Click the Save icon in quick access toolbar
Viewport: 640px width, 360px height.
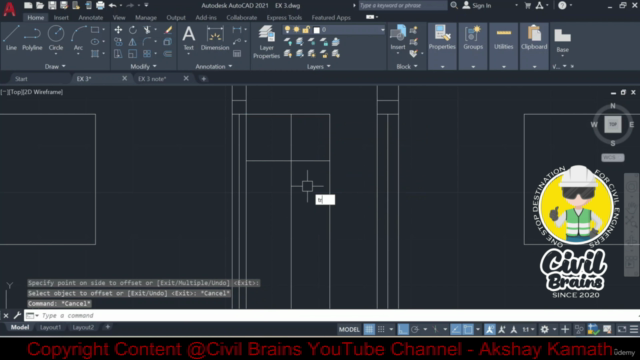coord(52,5)
